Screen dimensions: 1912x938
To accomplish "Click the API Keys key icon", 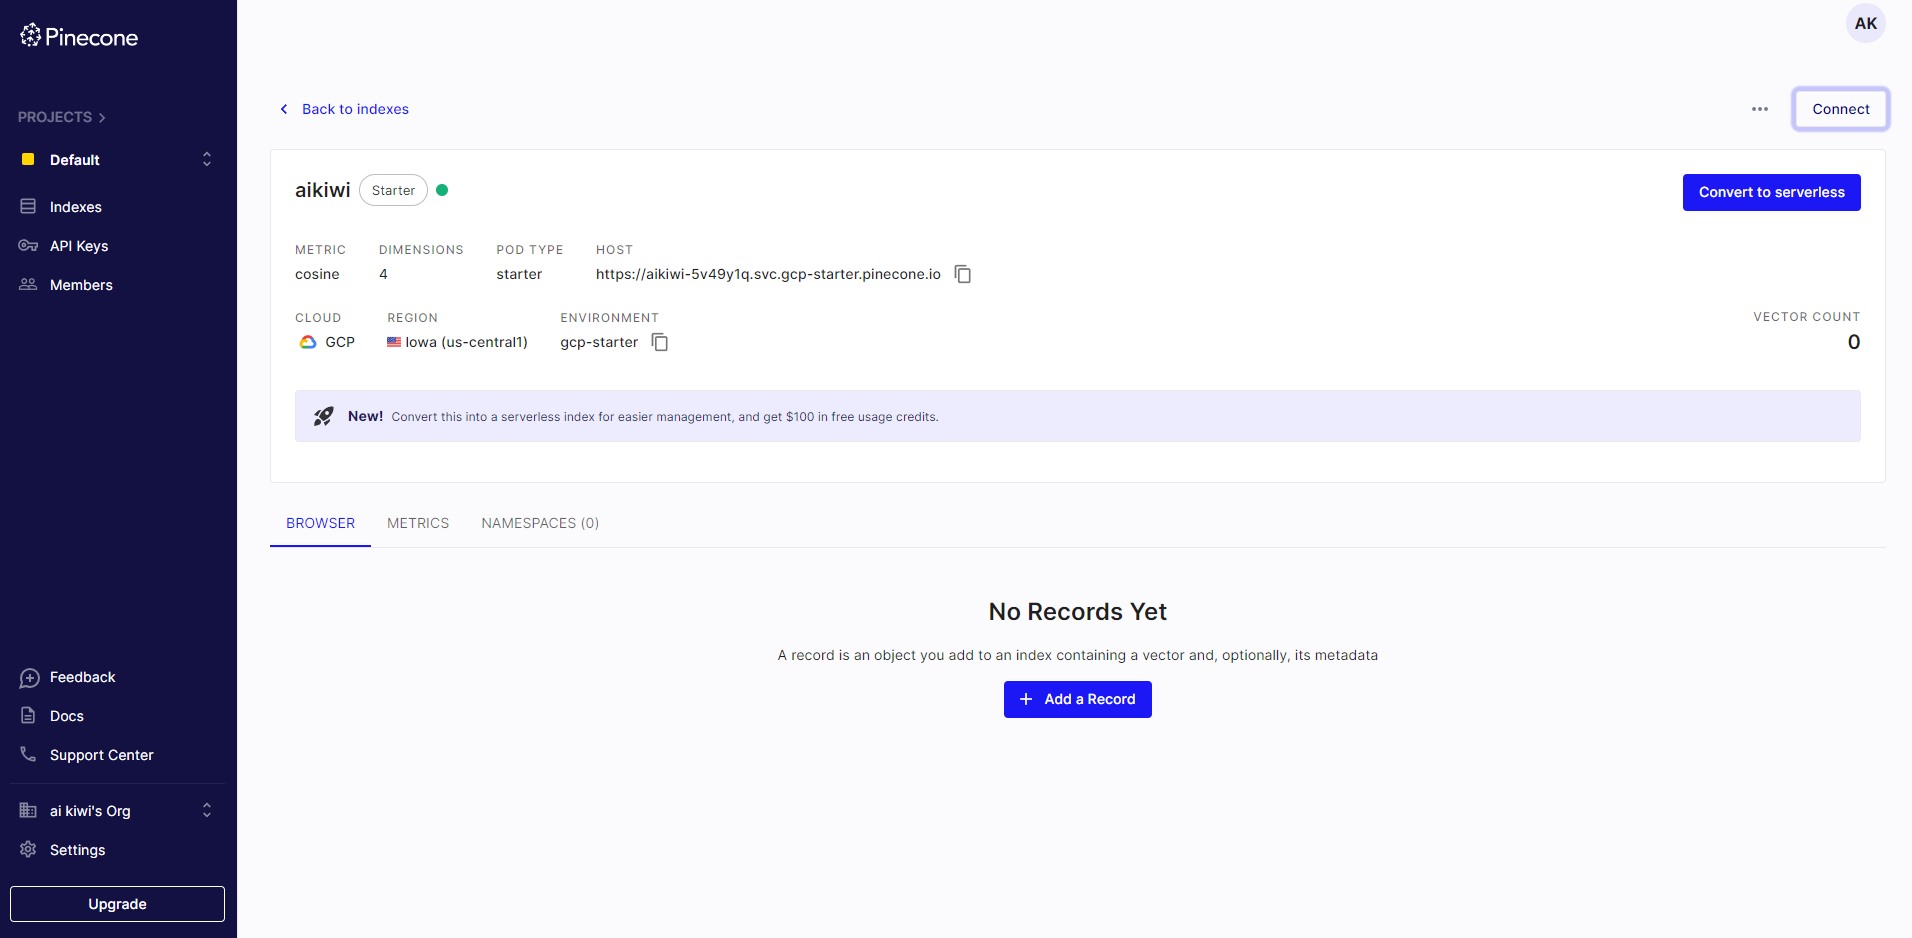I will click(28, 245).
